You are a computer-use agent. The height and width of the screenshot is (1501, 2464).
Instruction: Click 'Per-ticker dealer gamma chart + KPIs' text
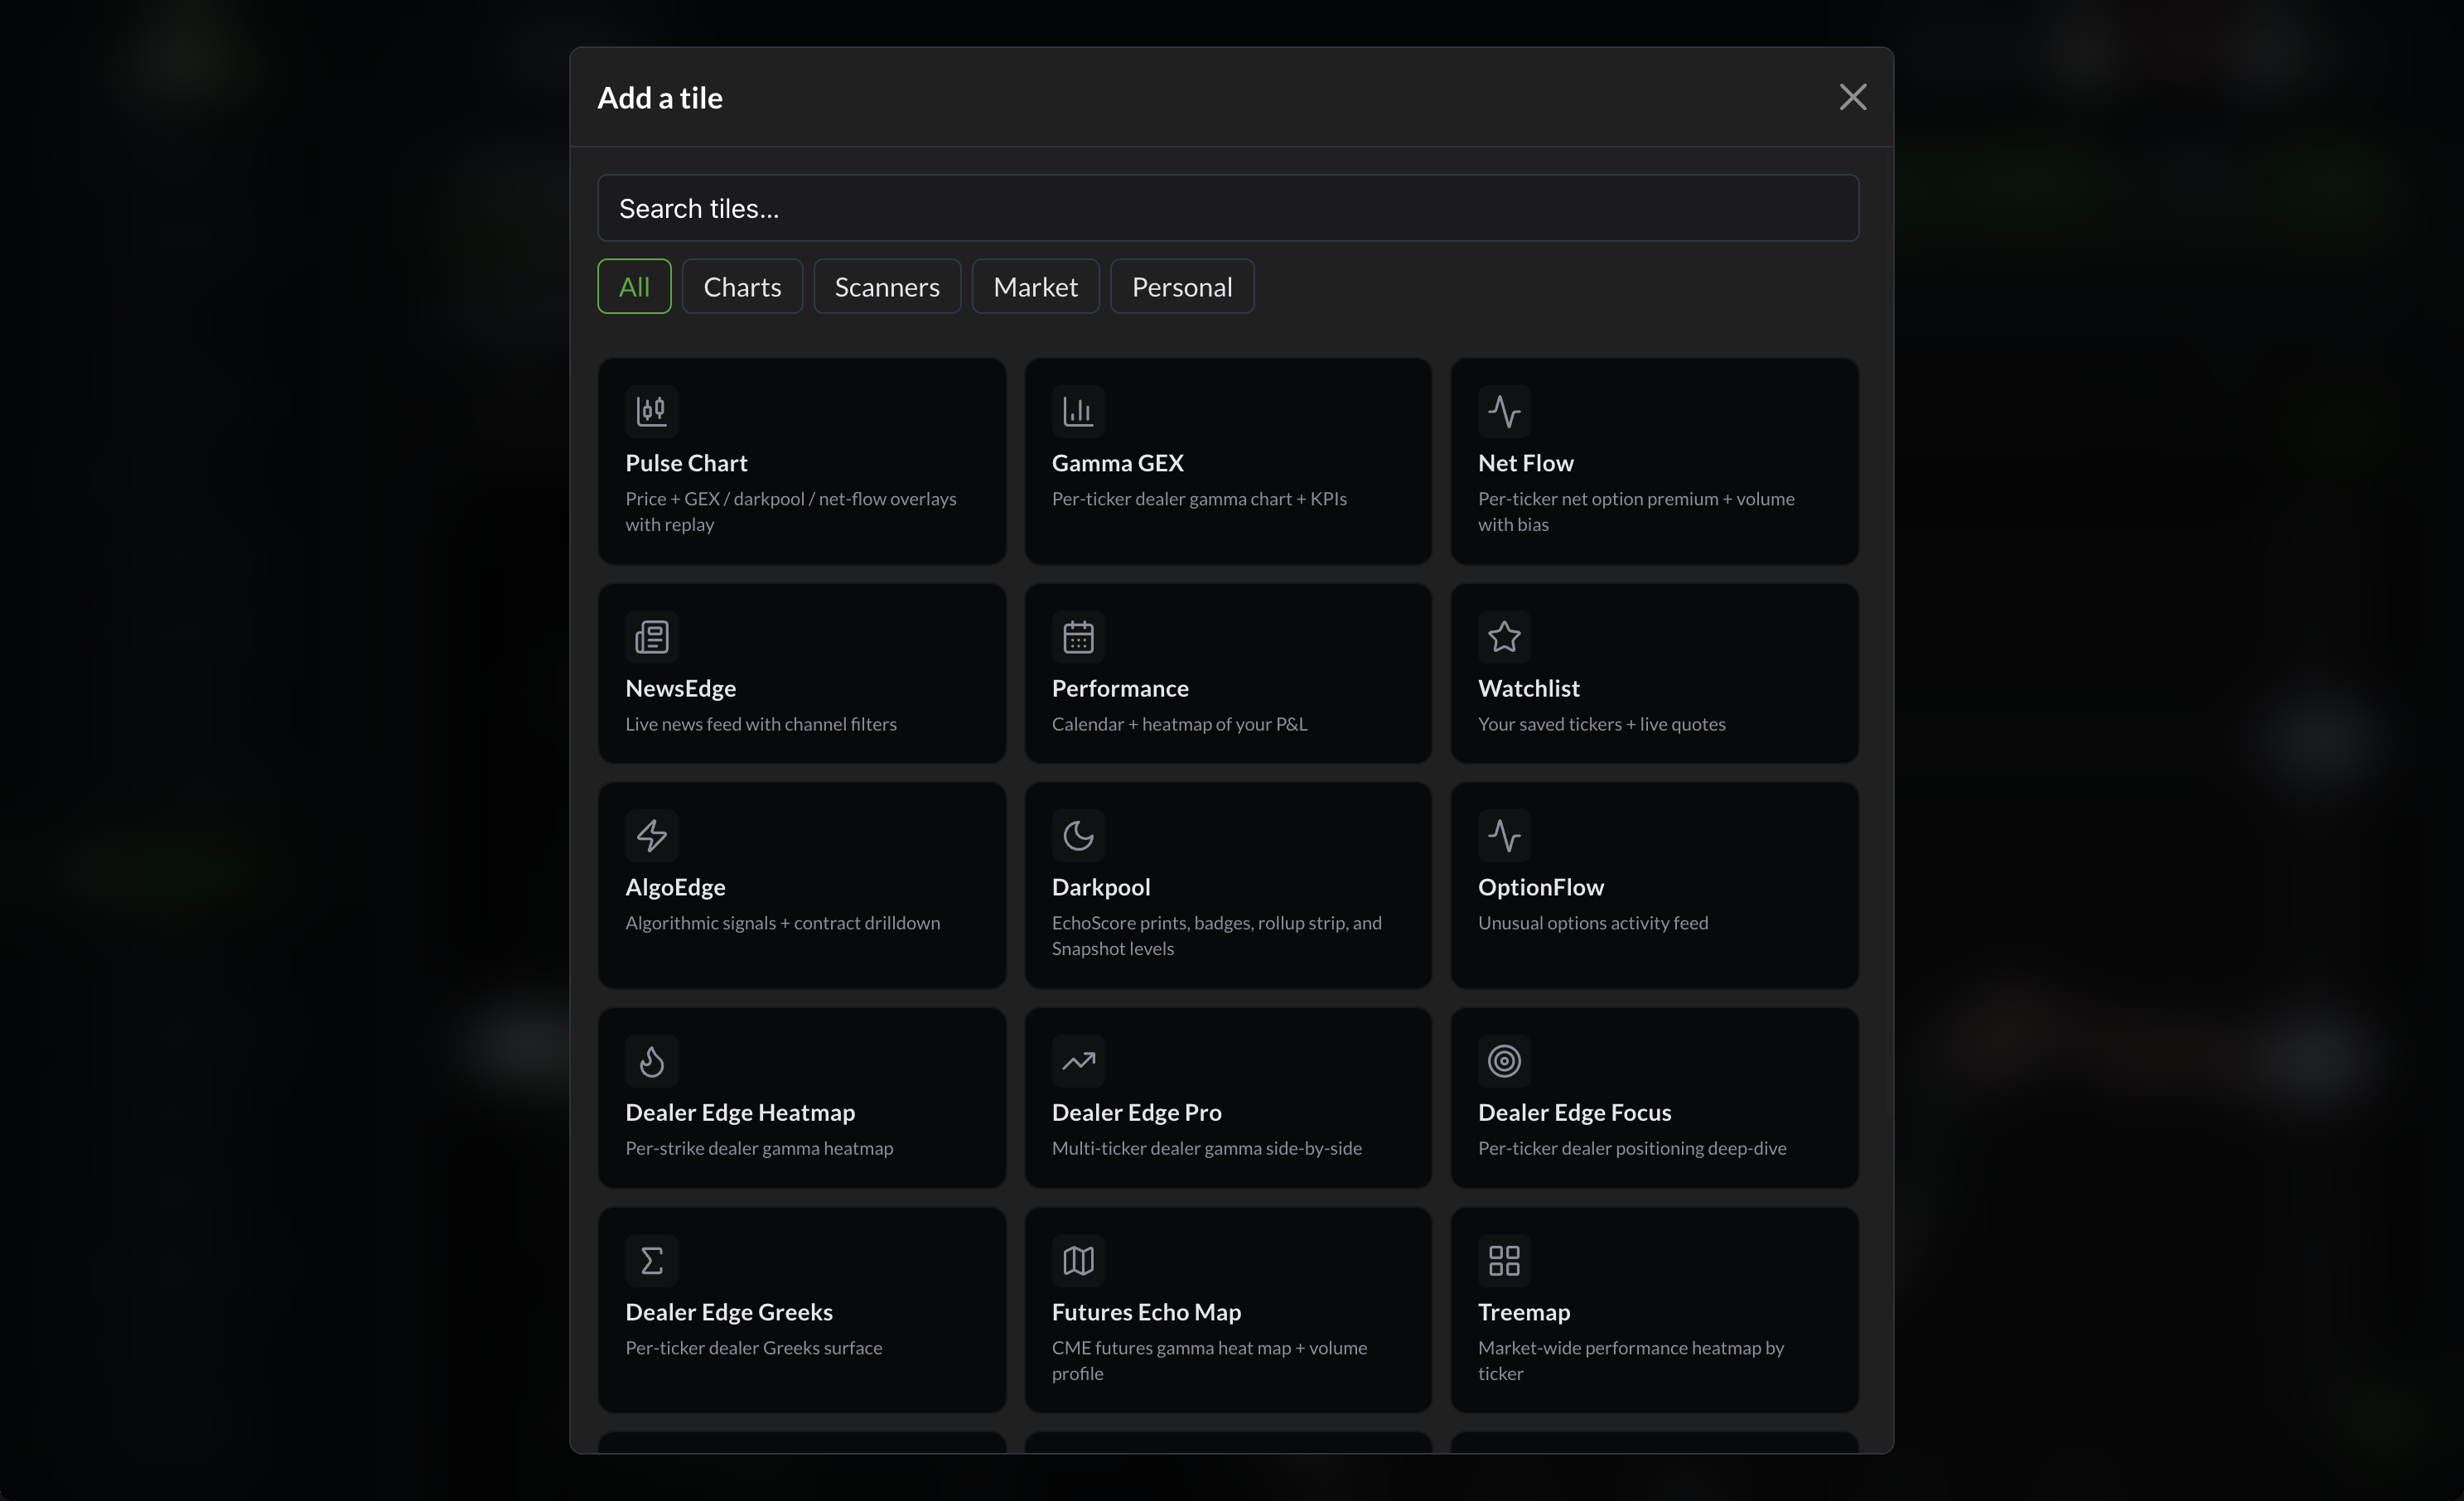(1199, 499)
